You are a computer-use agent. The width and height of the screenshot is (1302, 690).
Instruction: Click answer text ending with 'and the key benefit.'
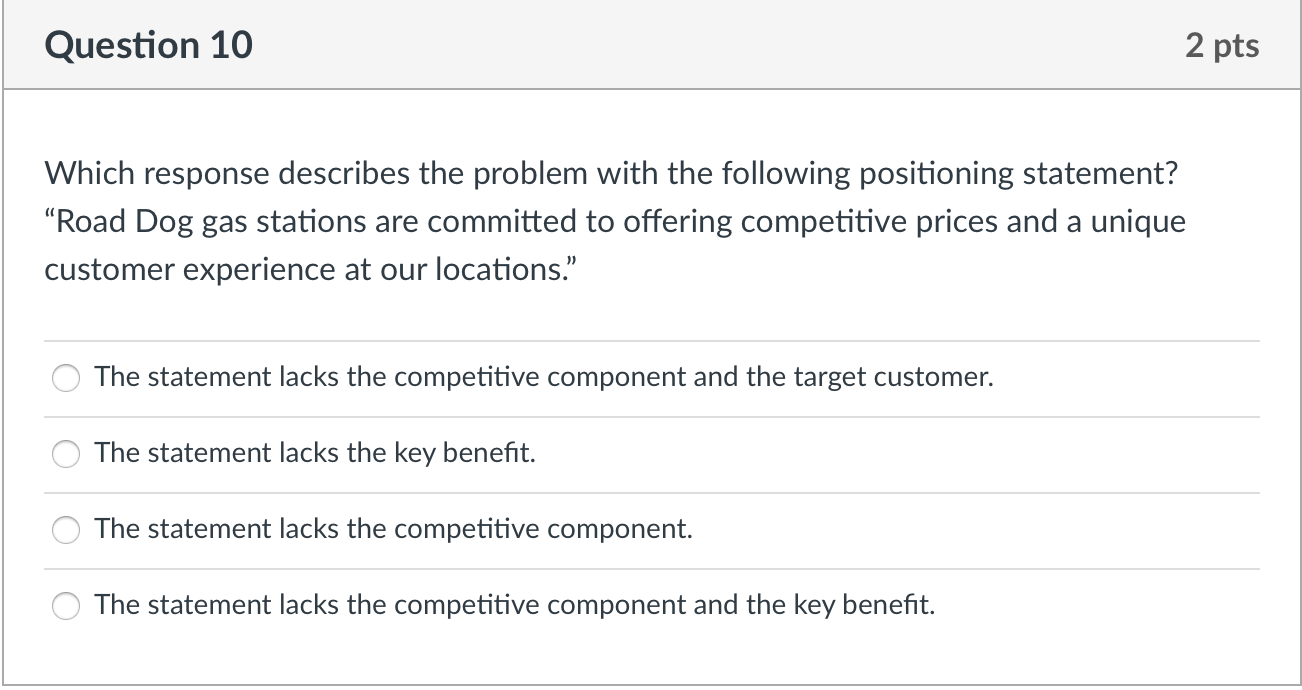[x=515, y=605]
